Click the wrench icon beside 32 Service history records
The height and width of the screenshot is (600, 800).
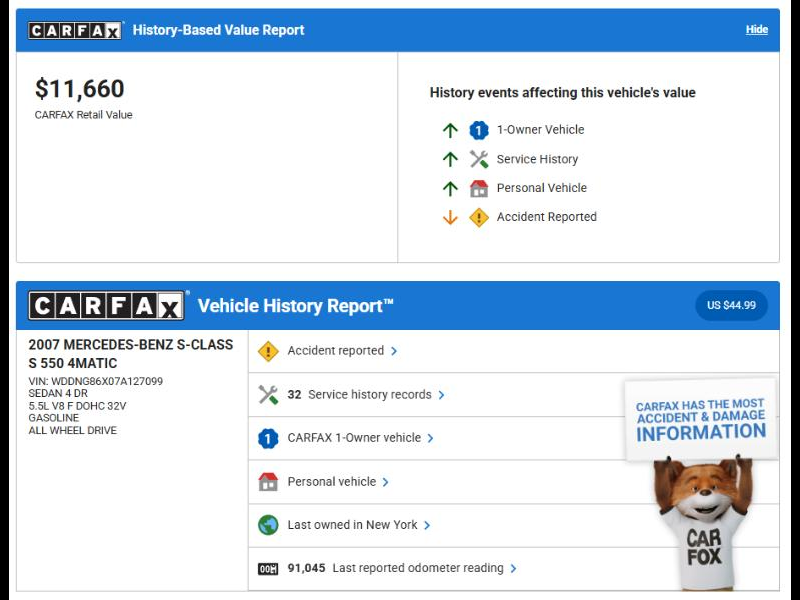point(268,395)
